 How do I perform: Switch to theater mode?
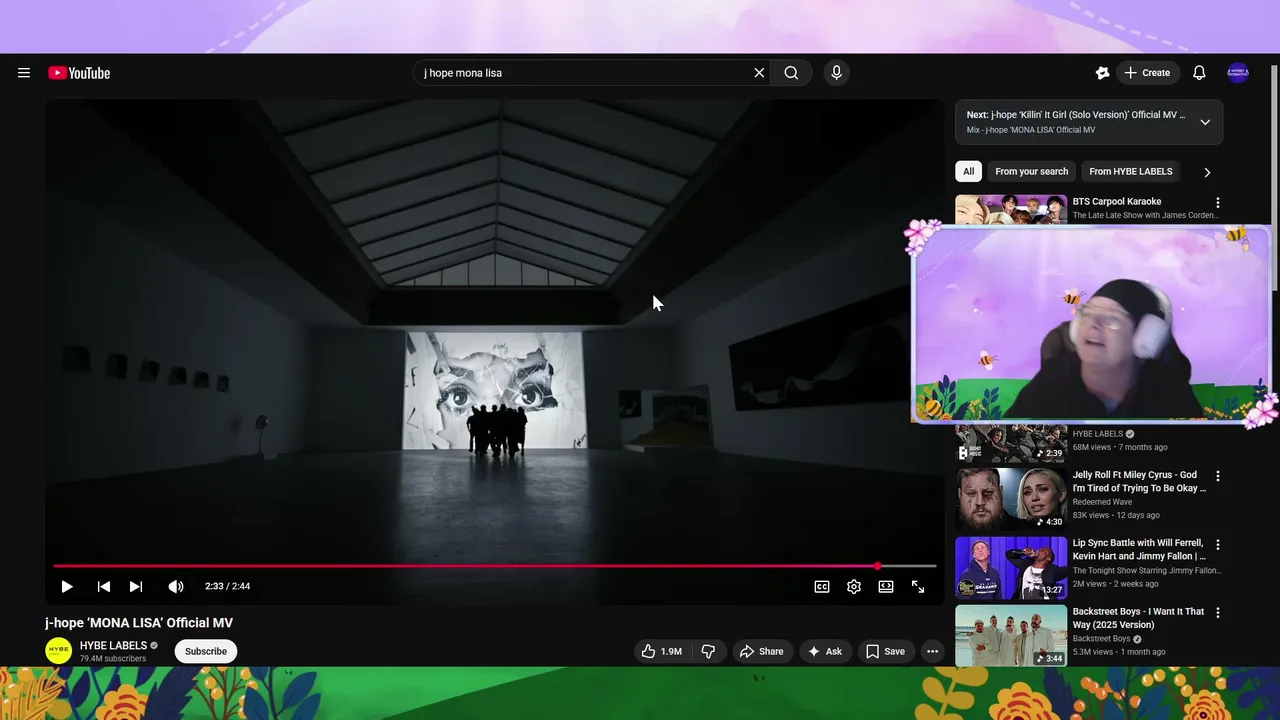pyautogui.click(x=886, y=587)
